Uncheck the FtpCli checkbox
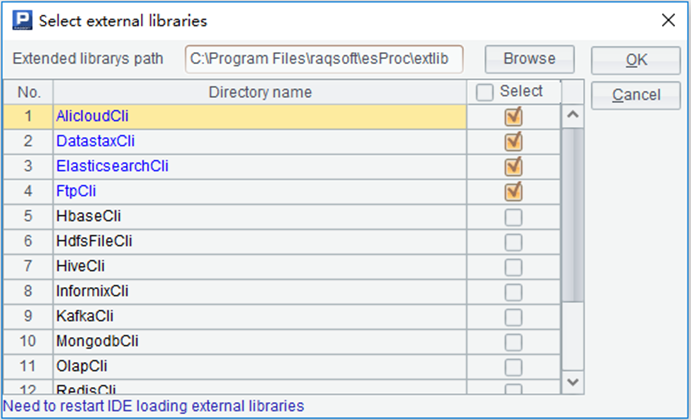This screenshot has width=691, height=420. pyautogui.click(x=513, y=191)
